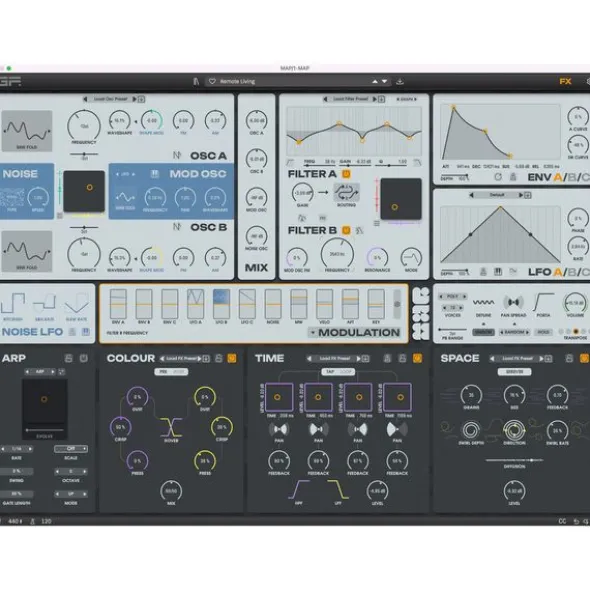Lock the ARP section with its padlock icon
The width and height of the screenshot is (590, 591).
coord(68,358)
